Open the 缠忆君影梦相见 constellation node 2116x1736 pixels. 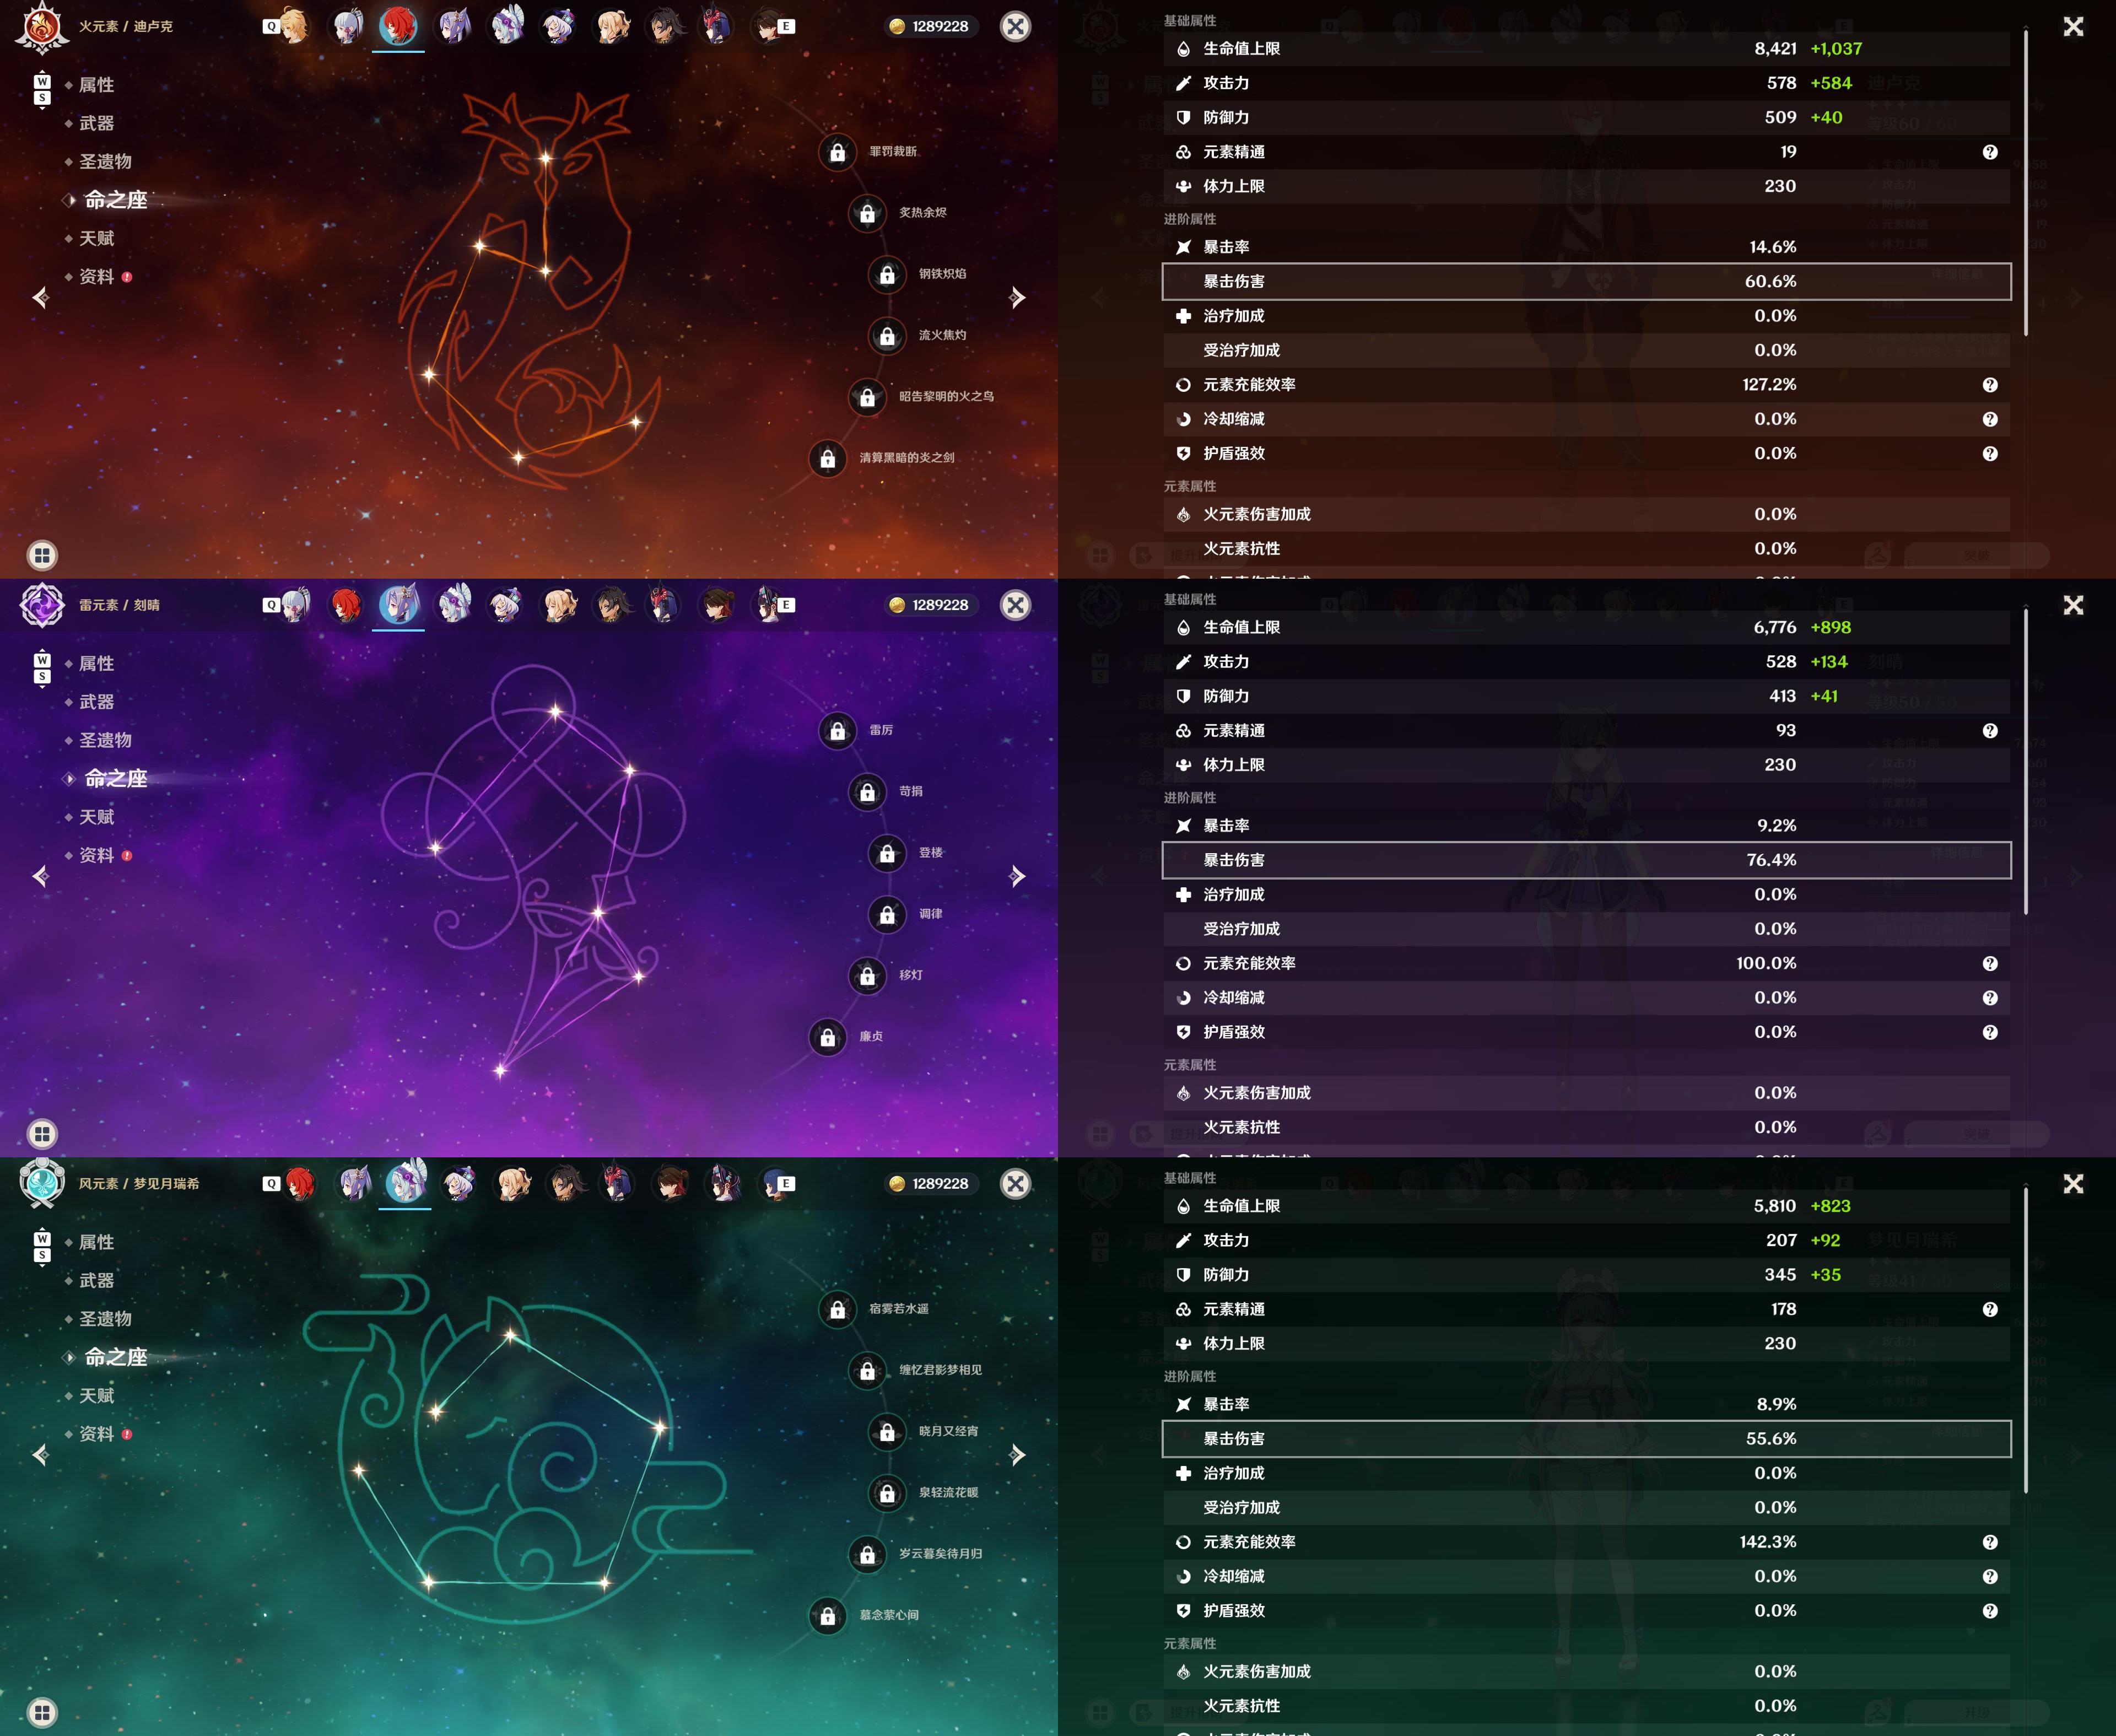click(867, 1371)
